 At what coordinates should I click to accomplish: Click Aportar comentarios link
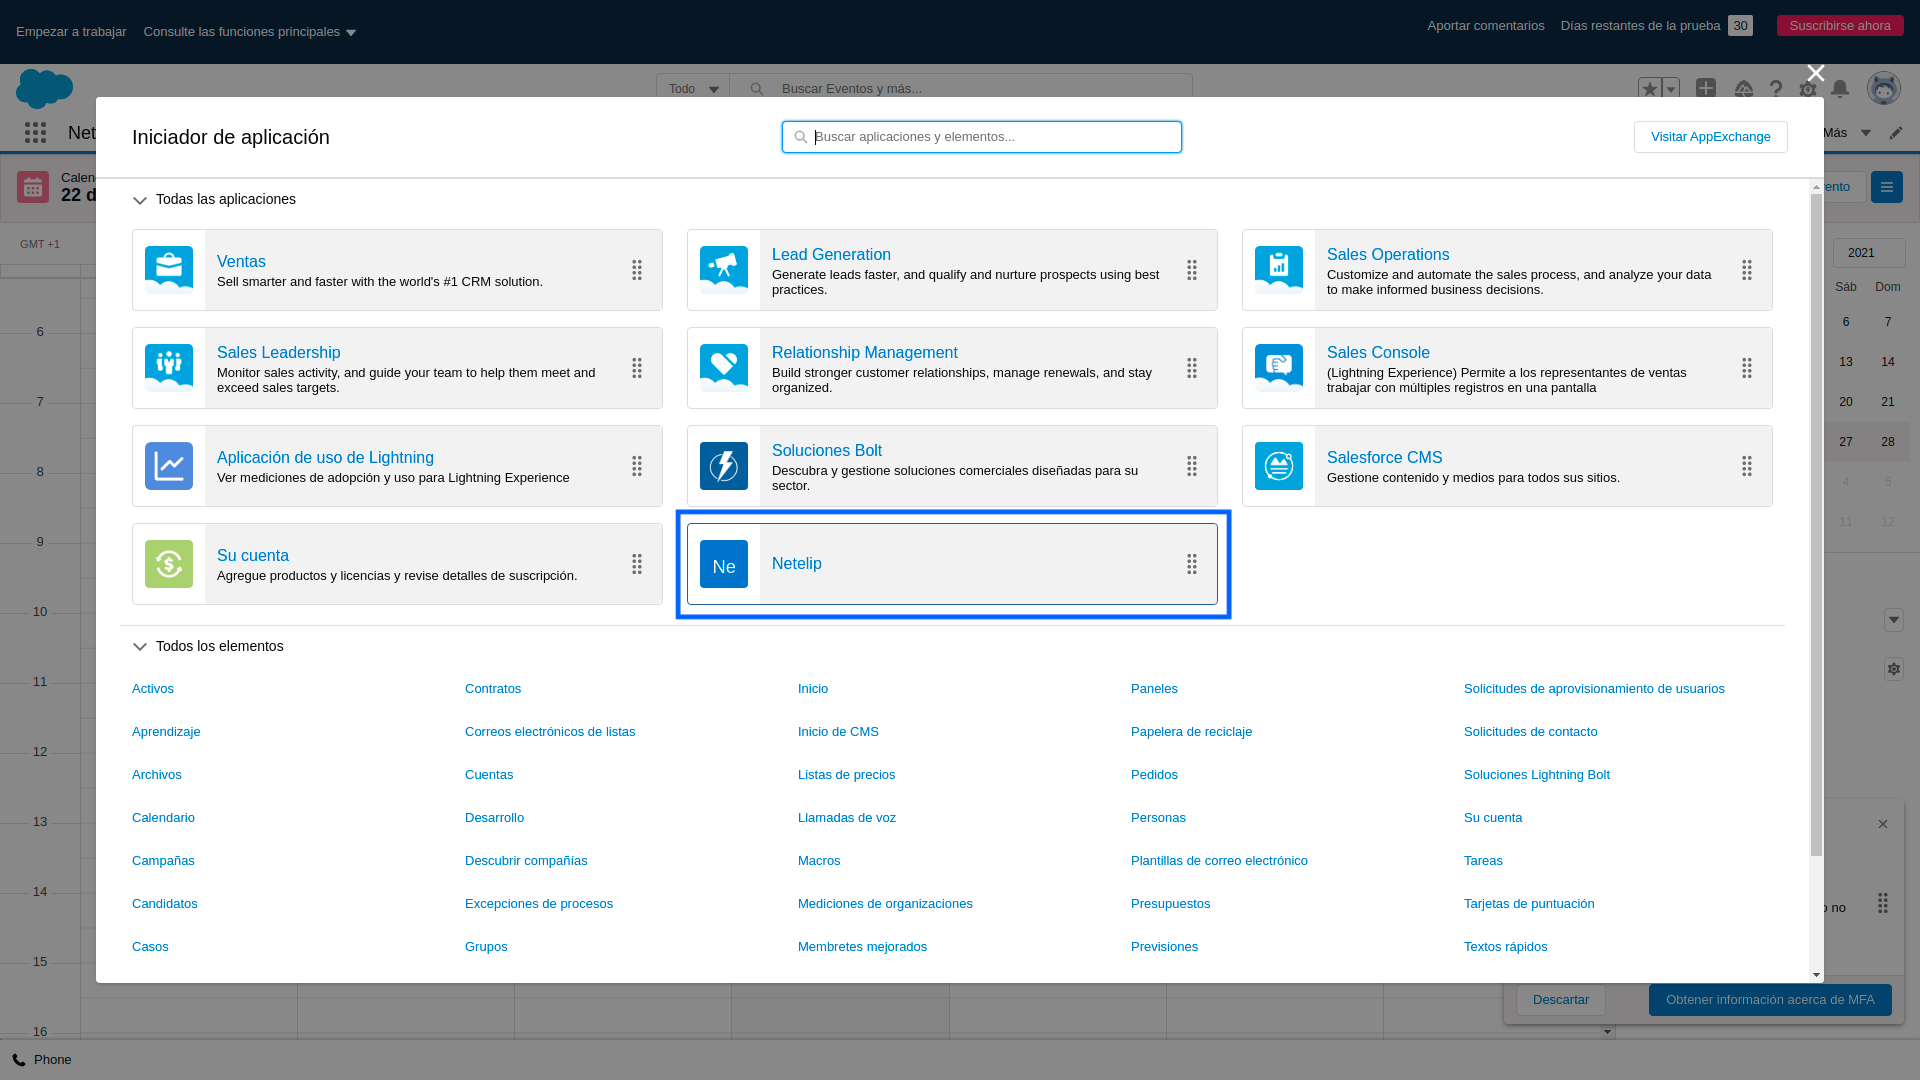pos(1486,26)
